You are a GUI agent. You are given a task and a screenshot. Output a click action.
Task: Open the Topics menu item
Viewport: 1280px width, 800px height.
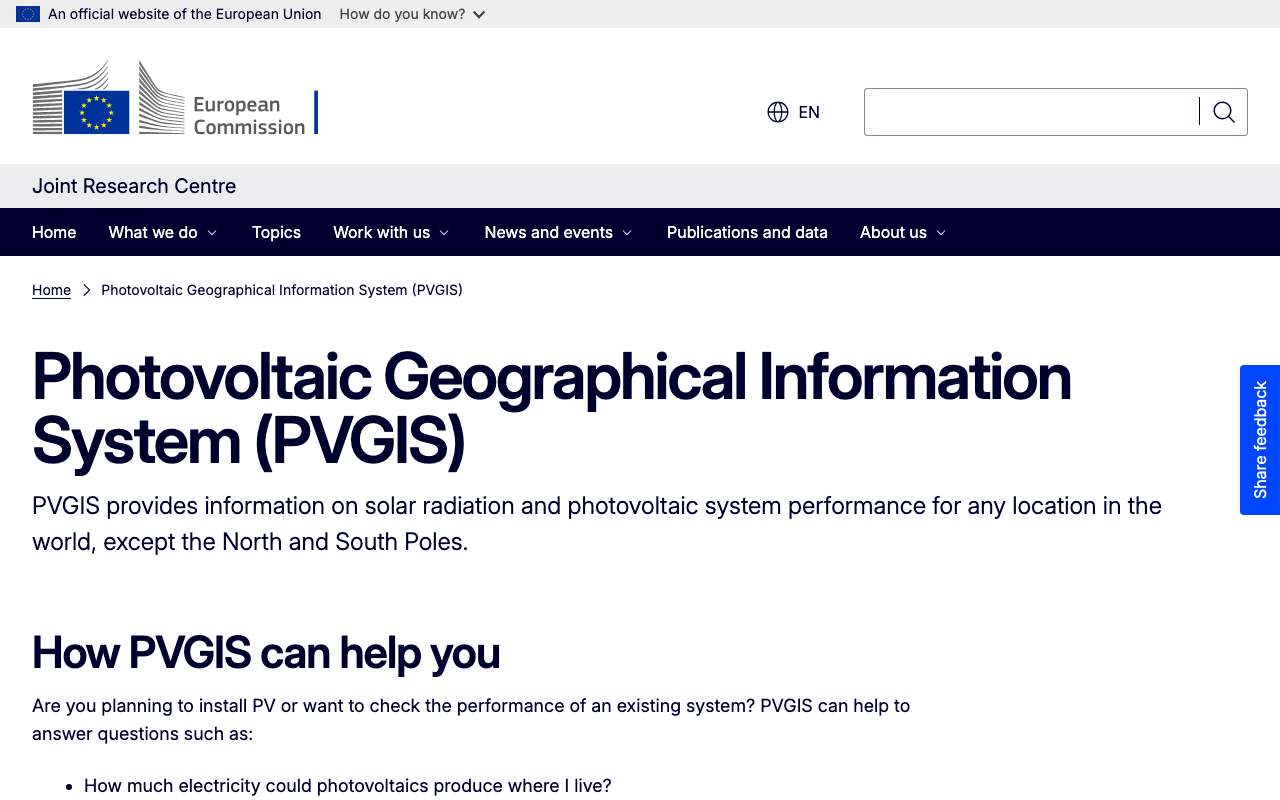click(276, 232)
